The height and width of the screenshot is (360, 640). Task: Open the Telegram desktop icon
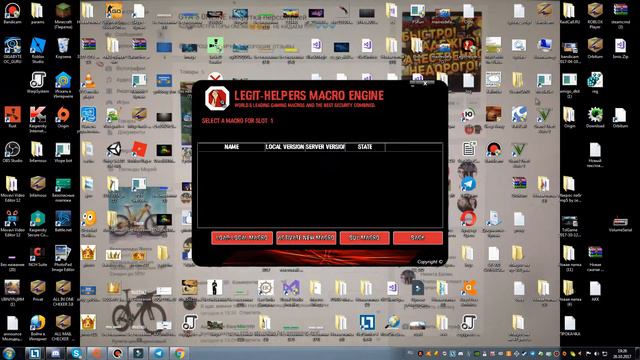coord(468,184)
